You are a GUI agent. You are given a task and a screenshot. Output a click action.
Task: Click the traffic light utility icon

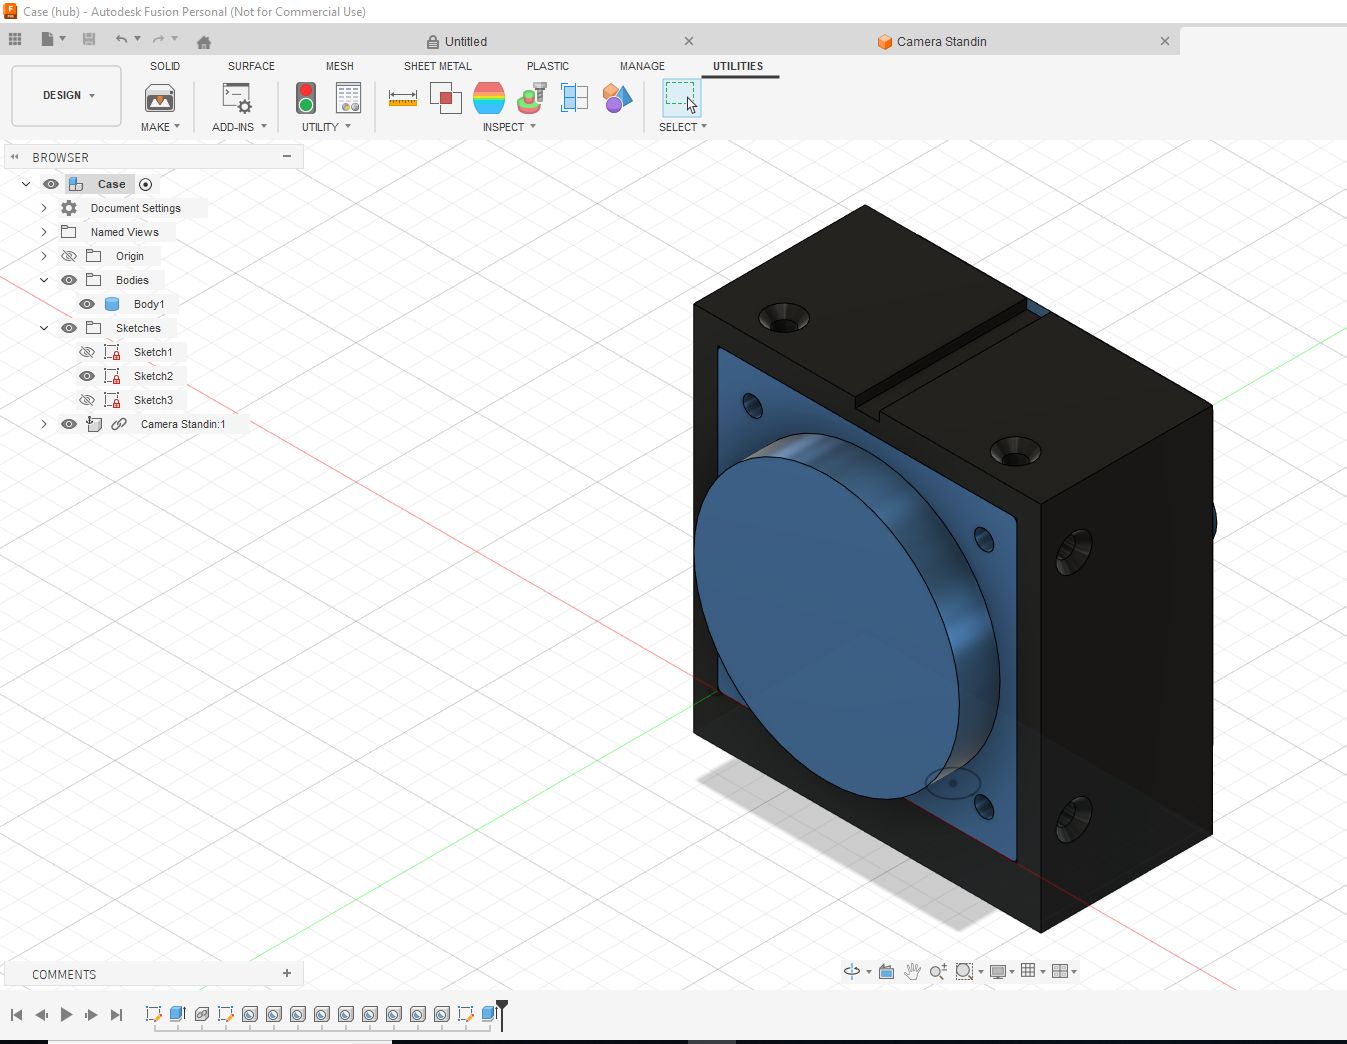tap(306, 98)
